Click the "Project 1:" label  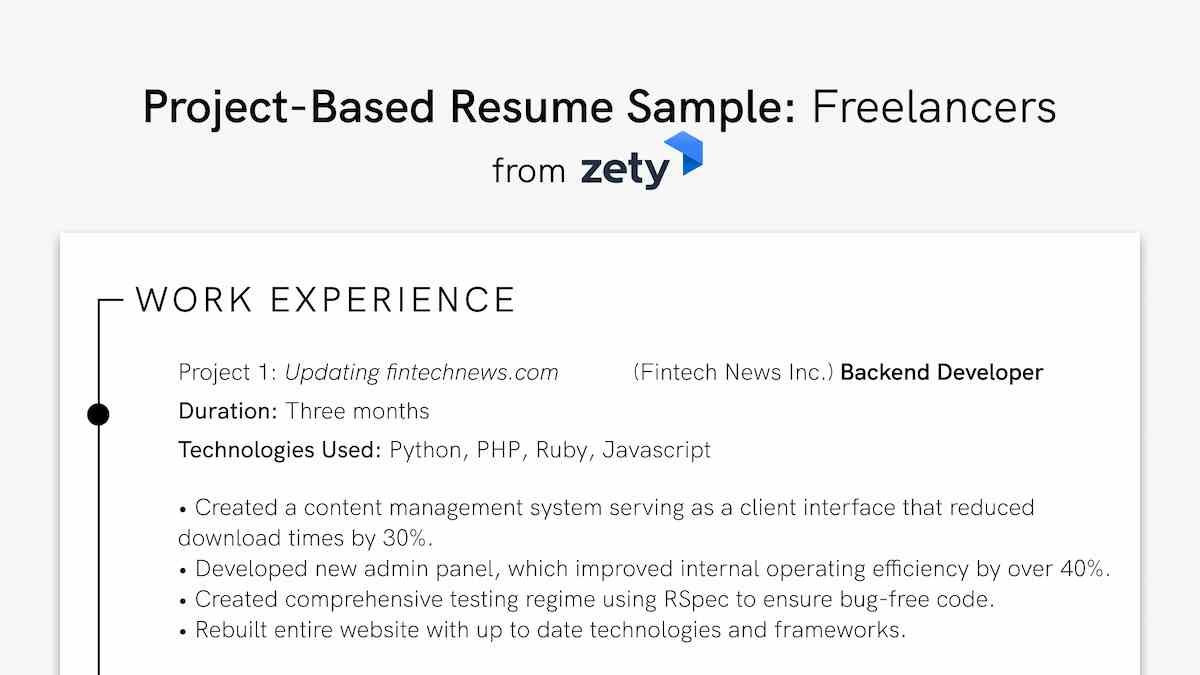tap(228, 373)
